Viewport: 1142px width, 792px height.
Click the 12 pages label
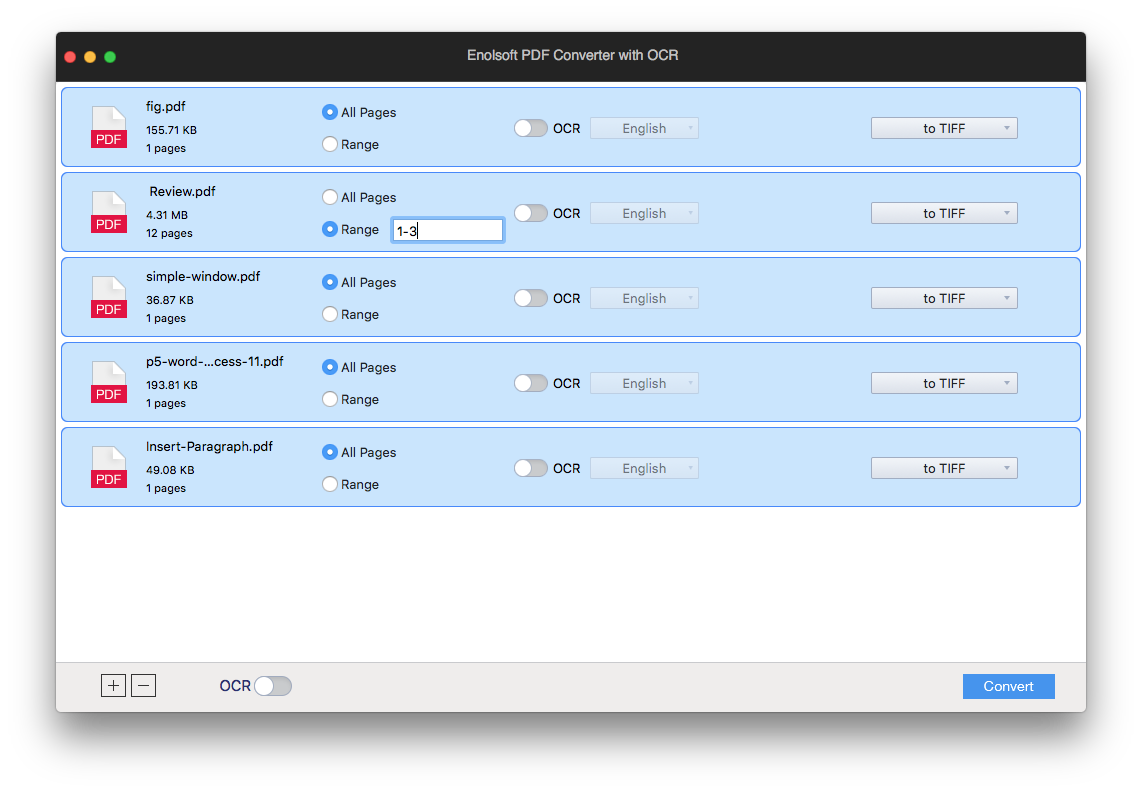tap(169, 233)
